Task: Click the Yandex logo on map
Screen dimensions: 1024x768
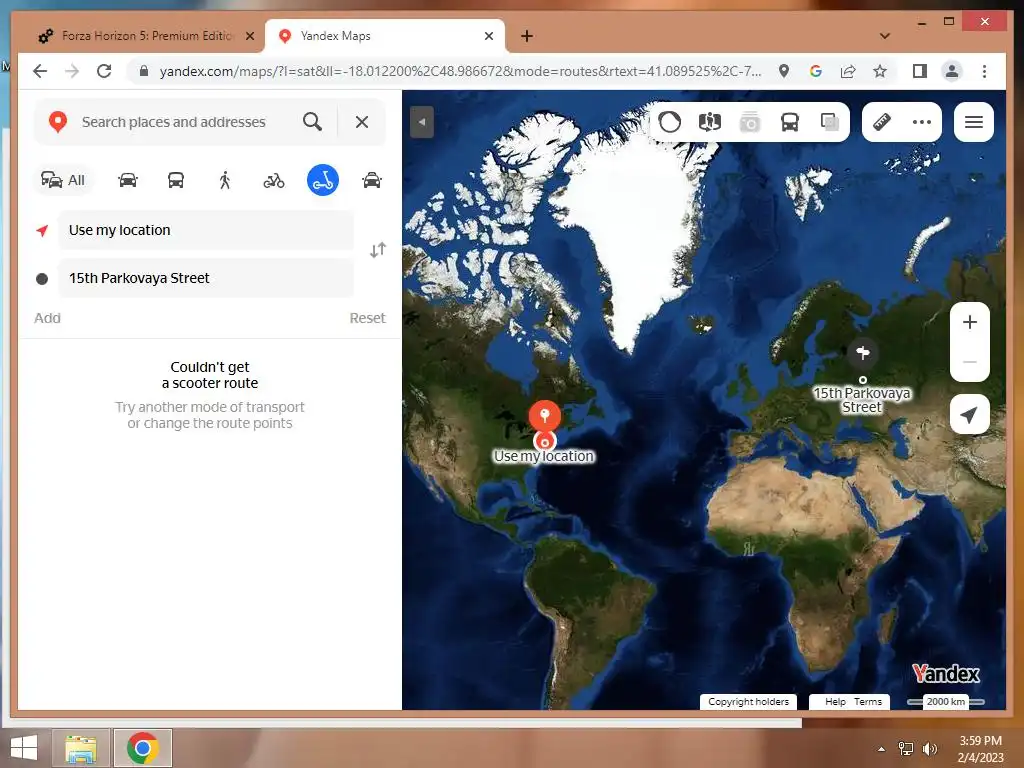Action: click(x=946, y=673)
